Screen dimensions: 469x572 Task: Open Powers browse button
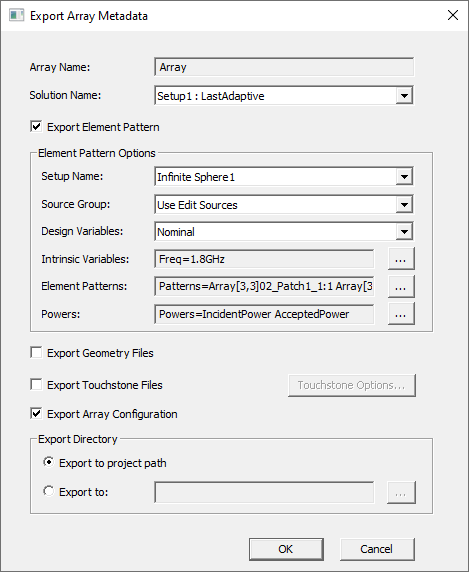(x=401, y=314)
